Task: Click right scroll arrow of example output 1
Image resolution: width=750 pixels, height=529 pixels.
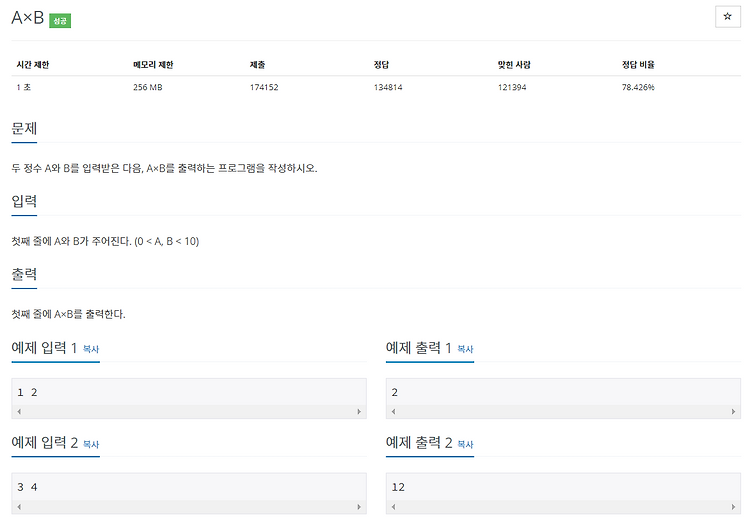Action: [733, 411]
